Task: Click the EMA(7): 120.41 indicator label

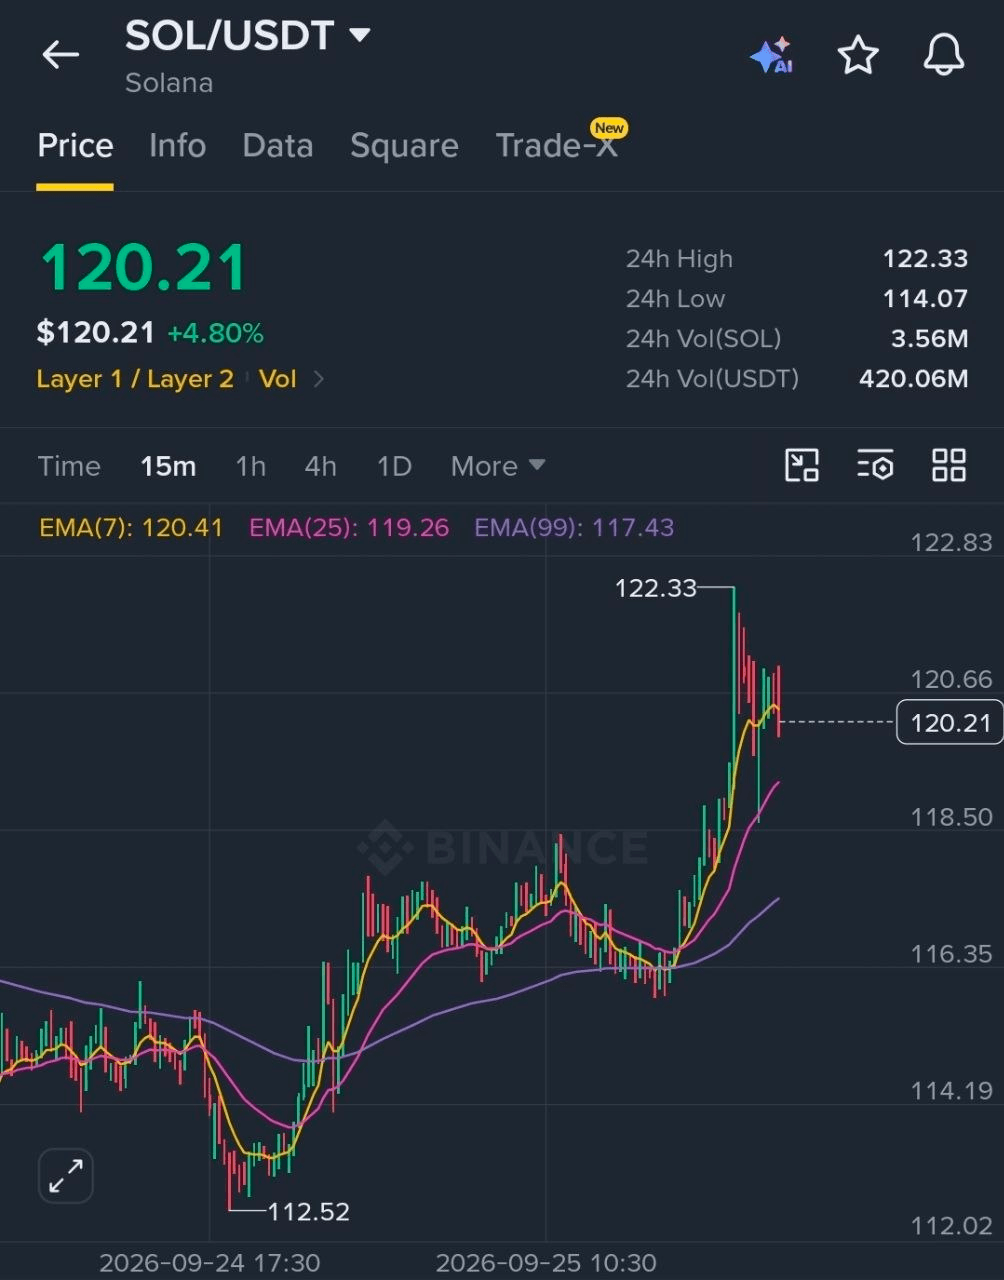Action: pyautogui.click(x=131, y=527)
